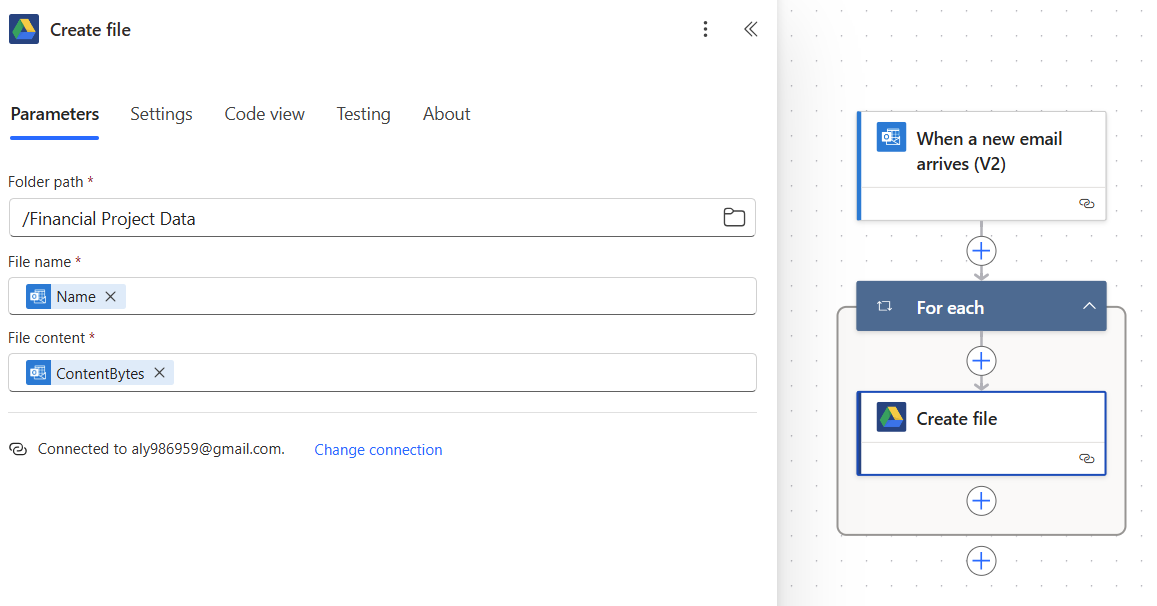Click Outlook icon on email trigger card
The height and width of the screenshot is (606, 1157).
point(891,137)
